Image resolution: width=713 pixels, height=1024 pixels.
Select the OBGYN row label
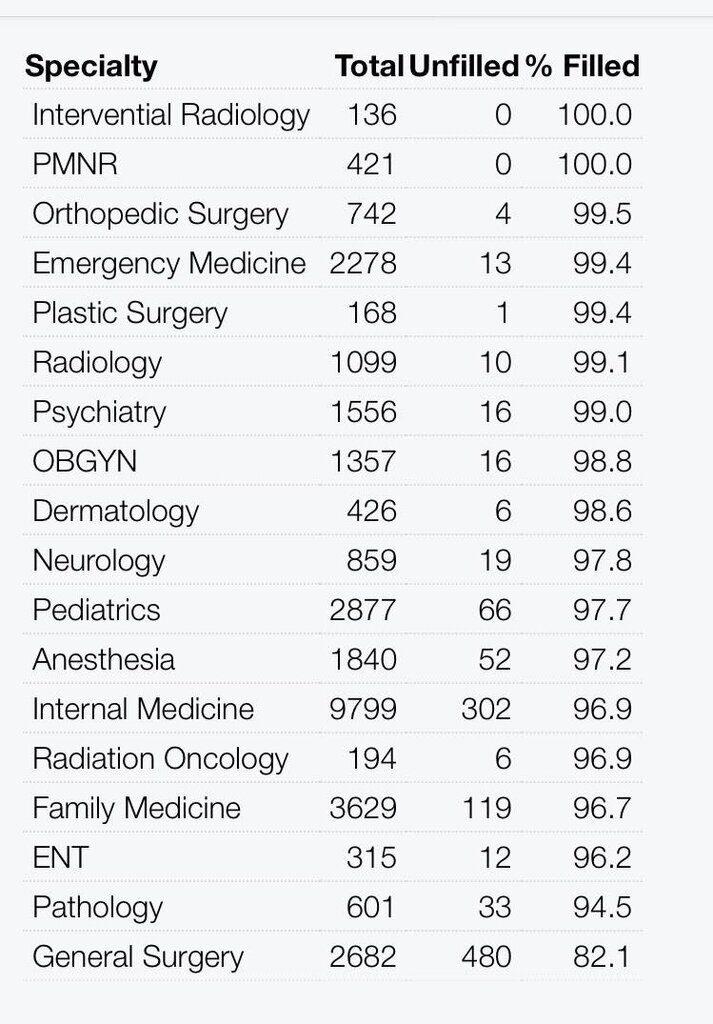[85, 462]
